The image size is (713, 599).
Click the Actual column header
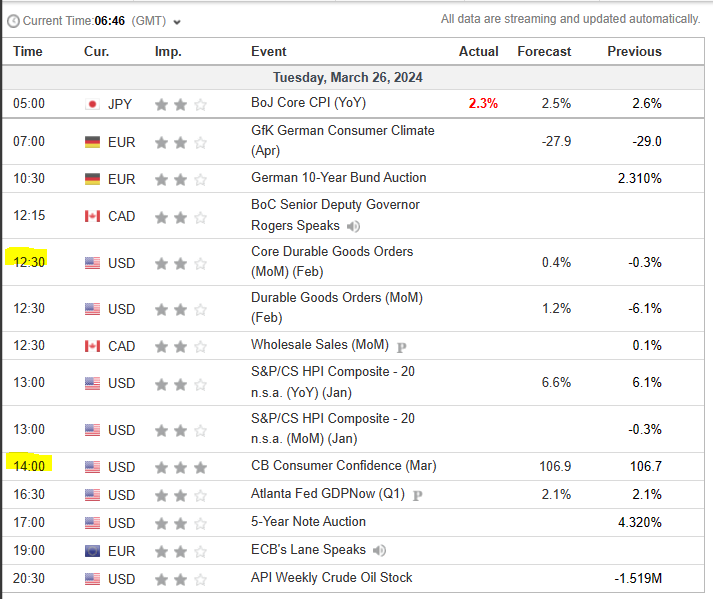(x=478, y=51)
